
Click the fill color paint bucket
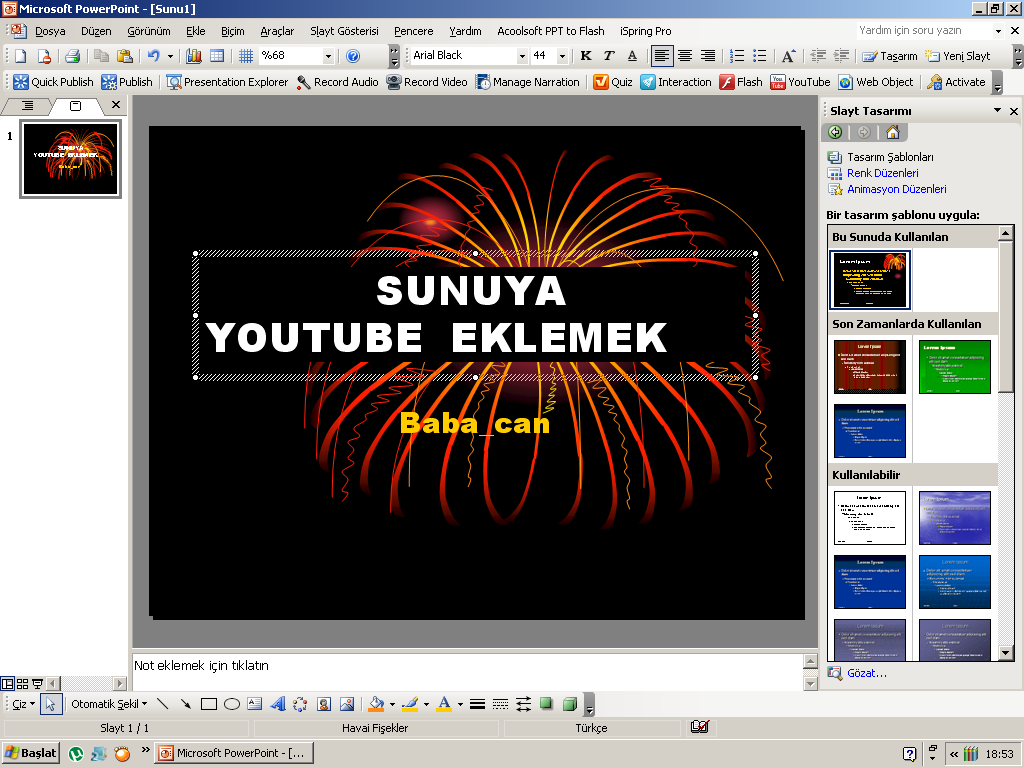coord(376,704)
